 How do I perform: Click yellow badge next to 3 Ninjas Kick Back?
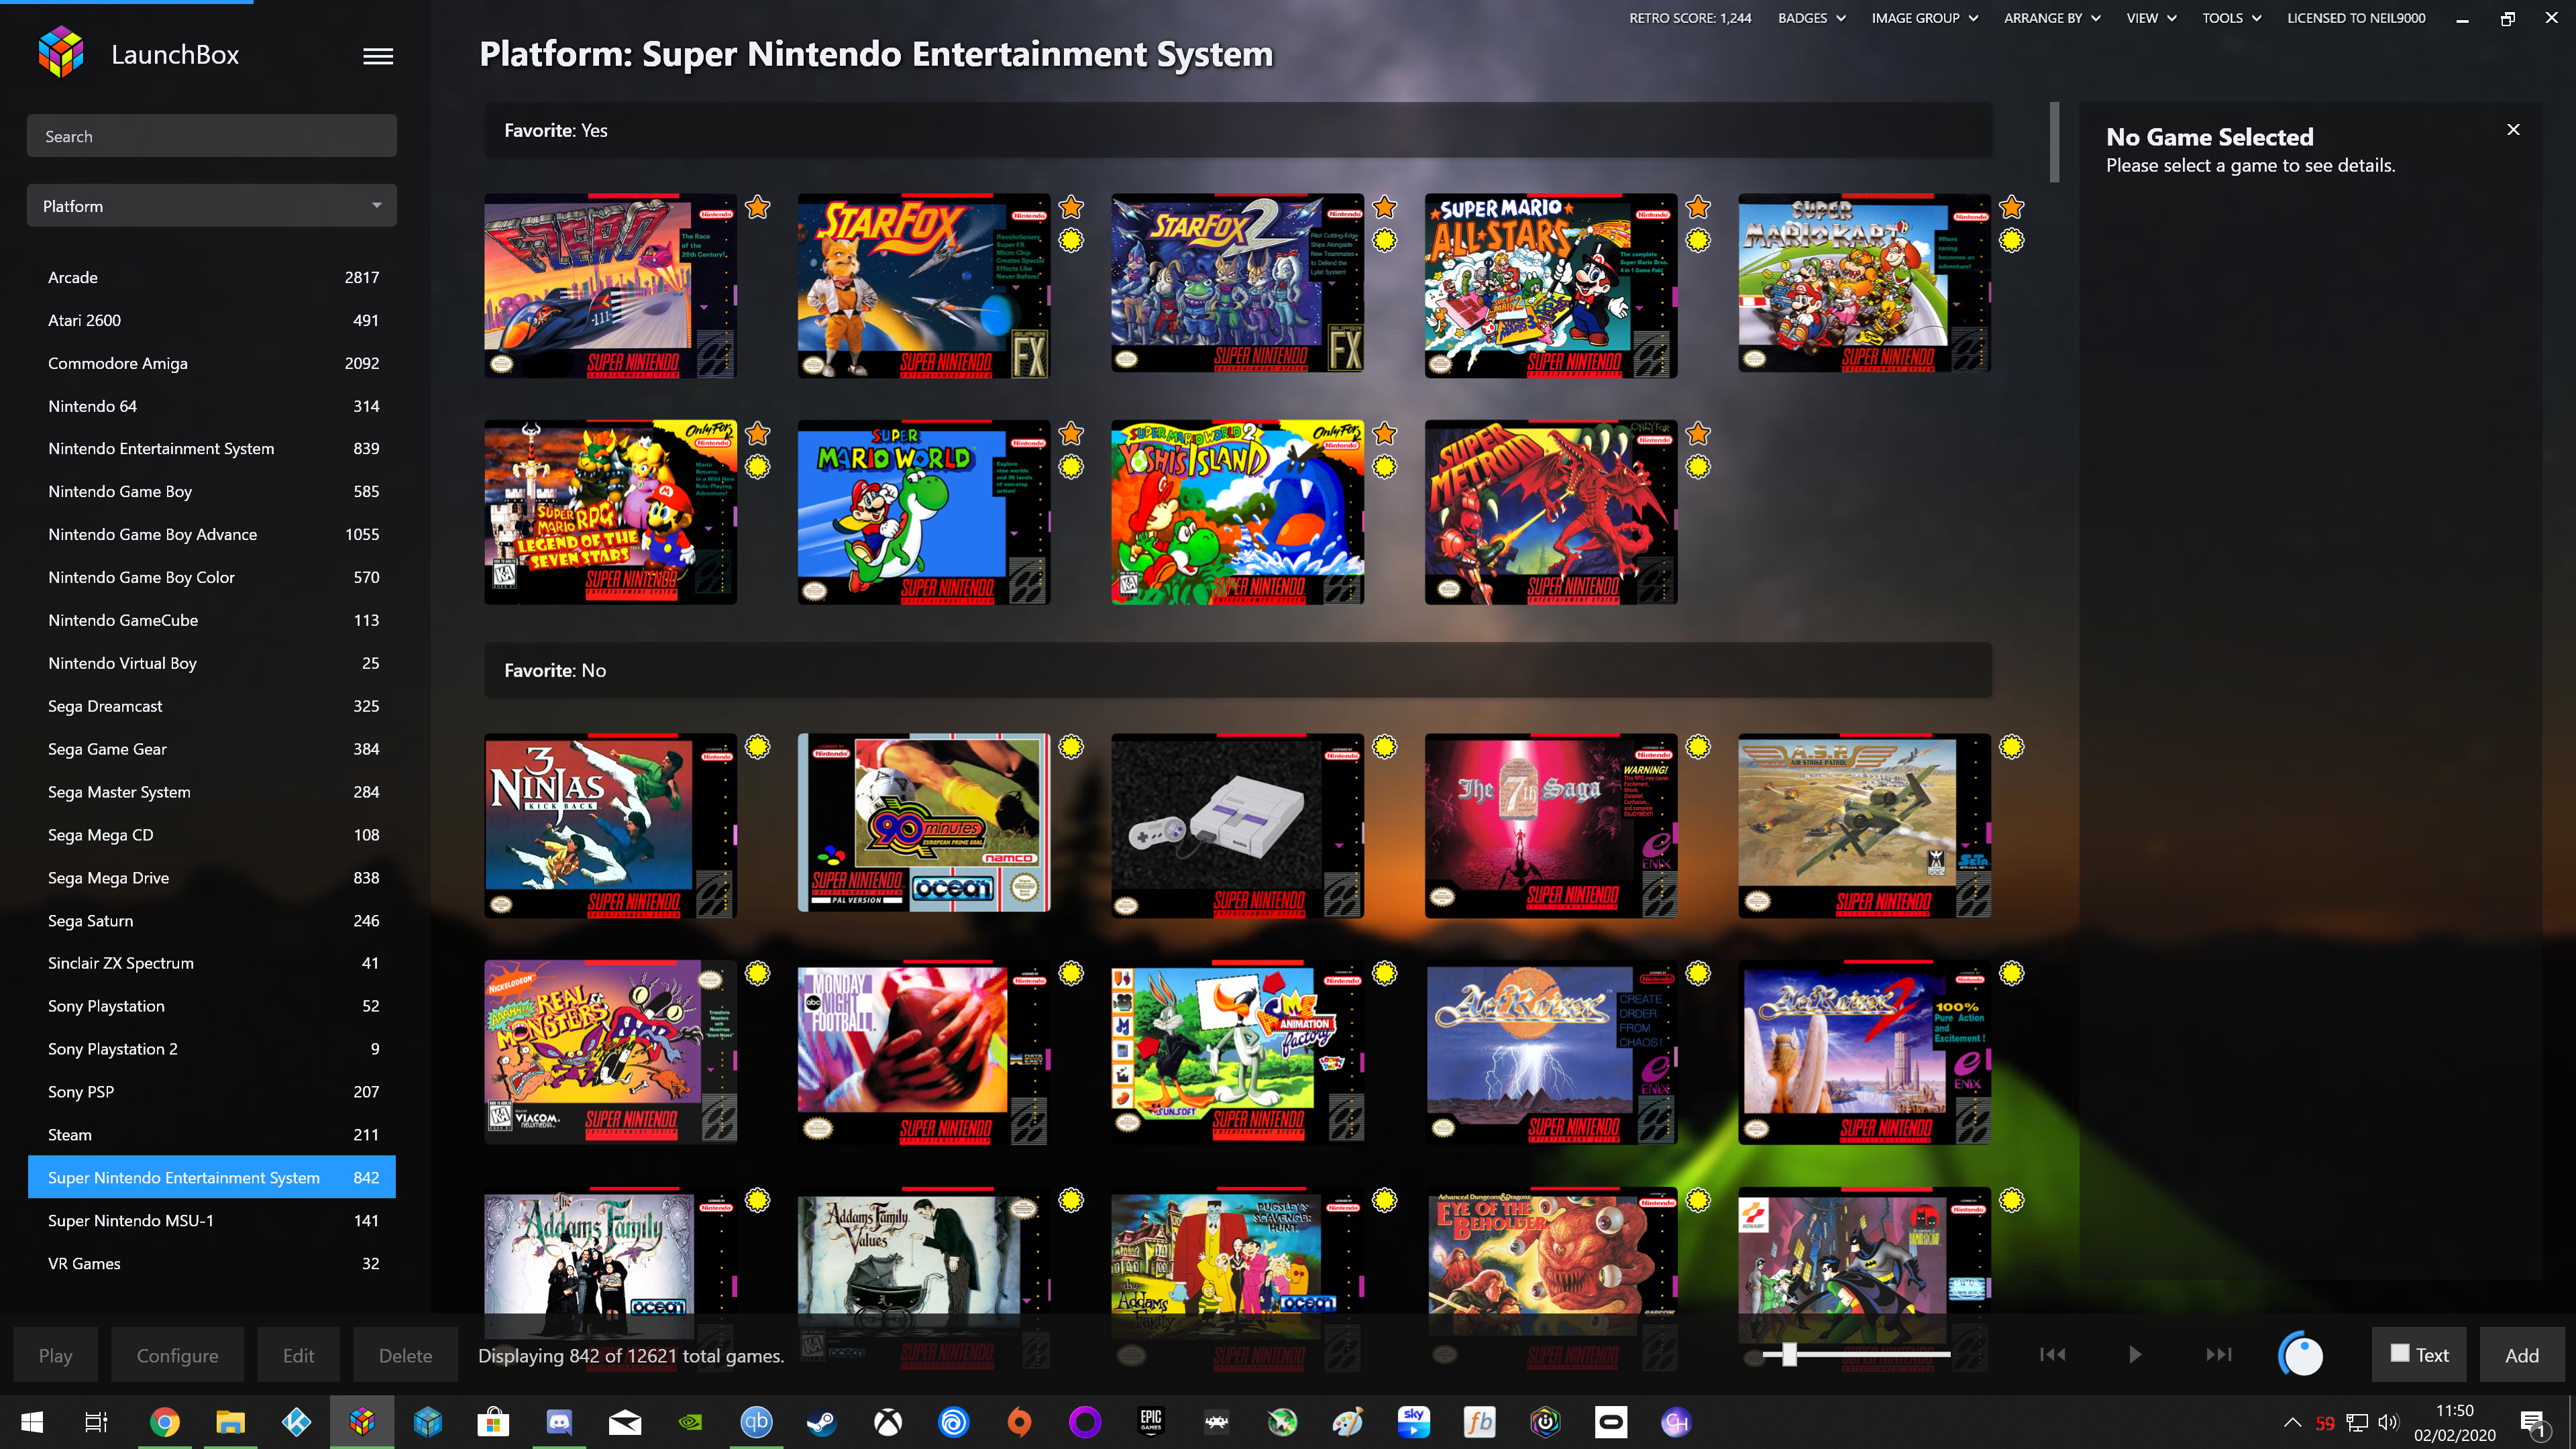coord(758,747)
